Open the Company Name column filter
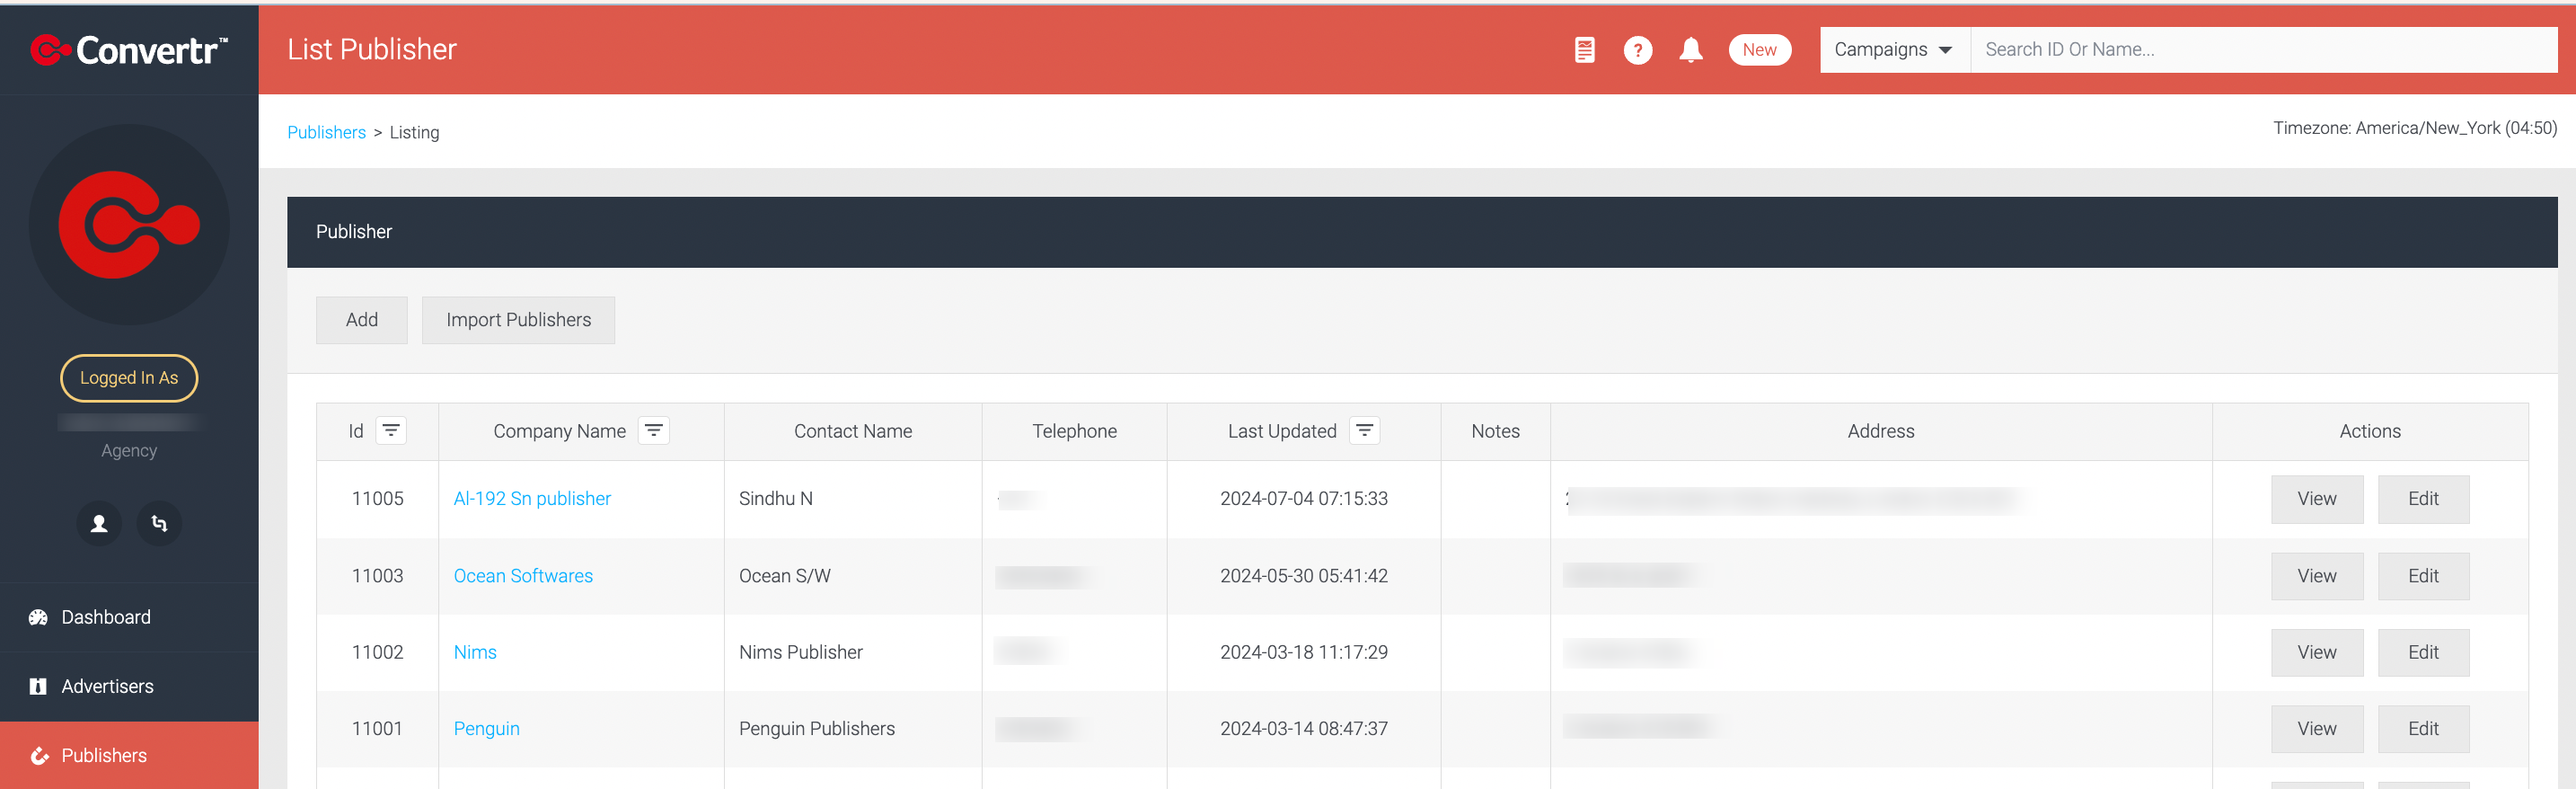2576x789 pixels. tap(654, 430)
